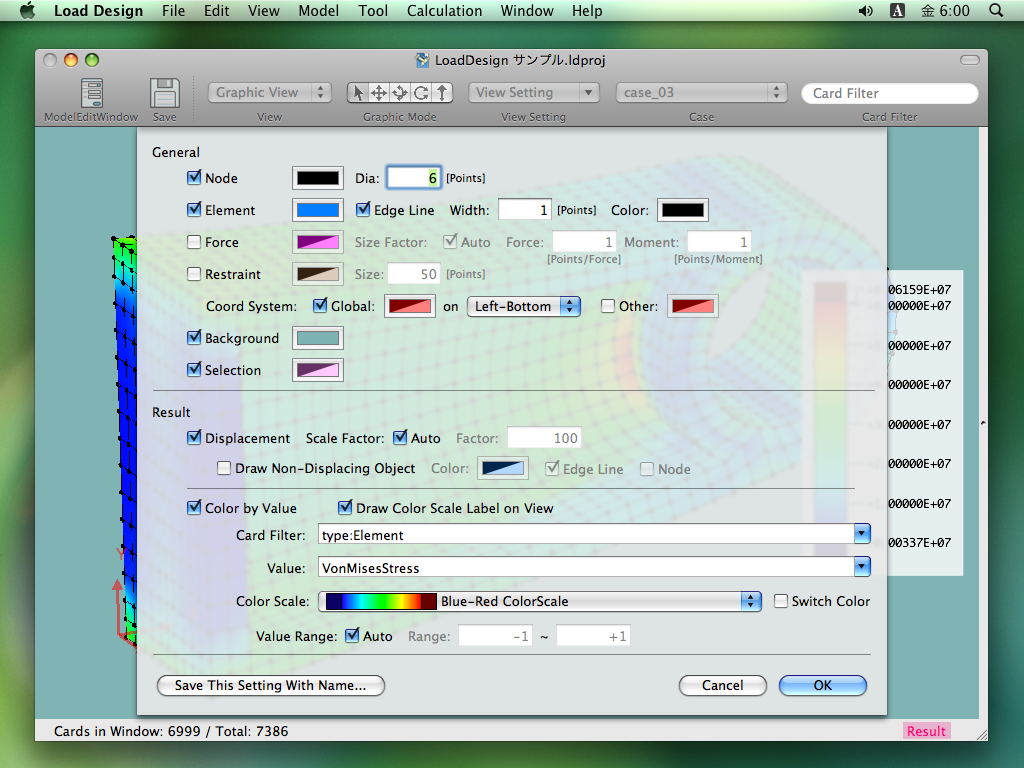This screenshot has width=1024, height=768.
Task: Click the Card Filter search field in toolbar
Action: point(889,93)
